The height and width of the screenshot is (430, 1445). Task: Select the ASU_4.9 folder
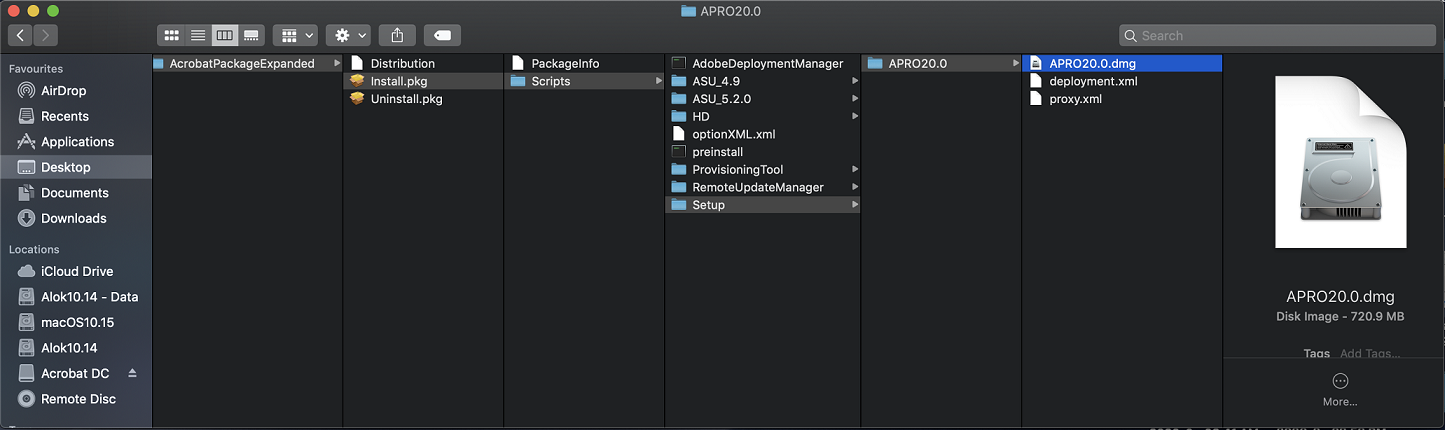click(763, 81)
